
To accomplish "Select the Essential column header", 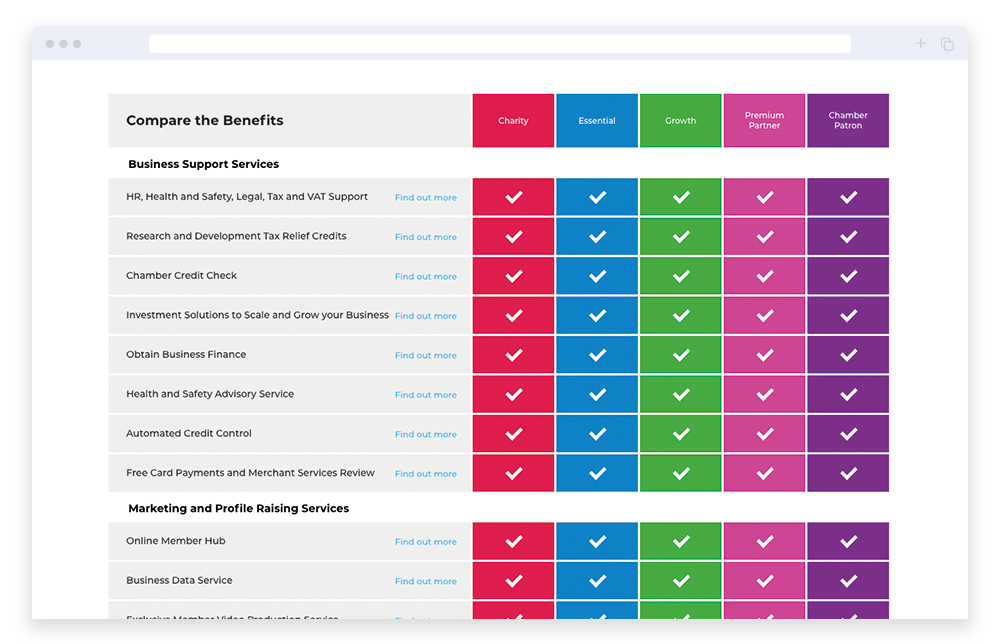I will [x=597, y=121].
